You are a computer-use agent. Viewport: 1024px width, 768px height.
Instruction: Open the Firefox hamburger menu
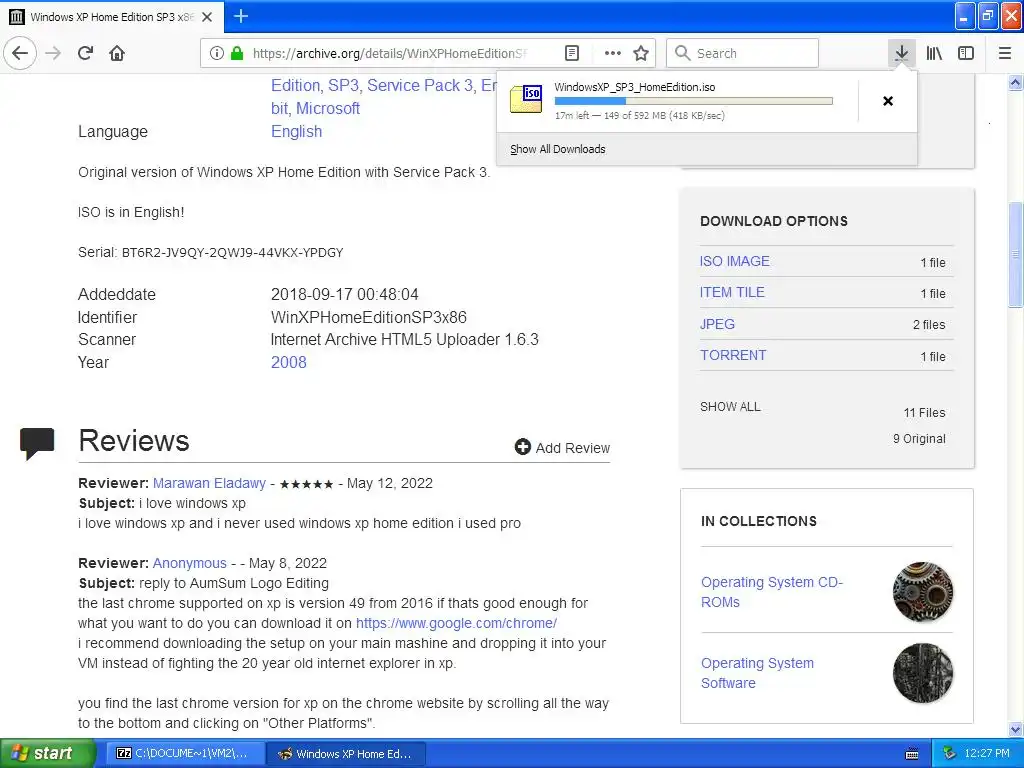tap(1005, 53)
